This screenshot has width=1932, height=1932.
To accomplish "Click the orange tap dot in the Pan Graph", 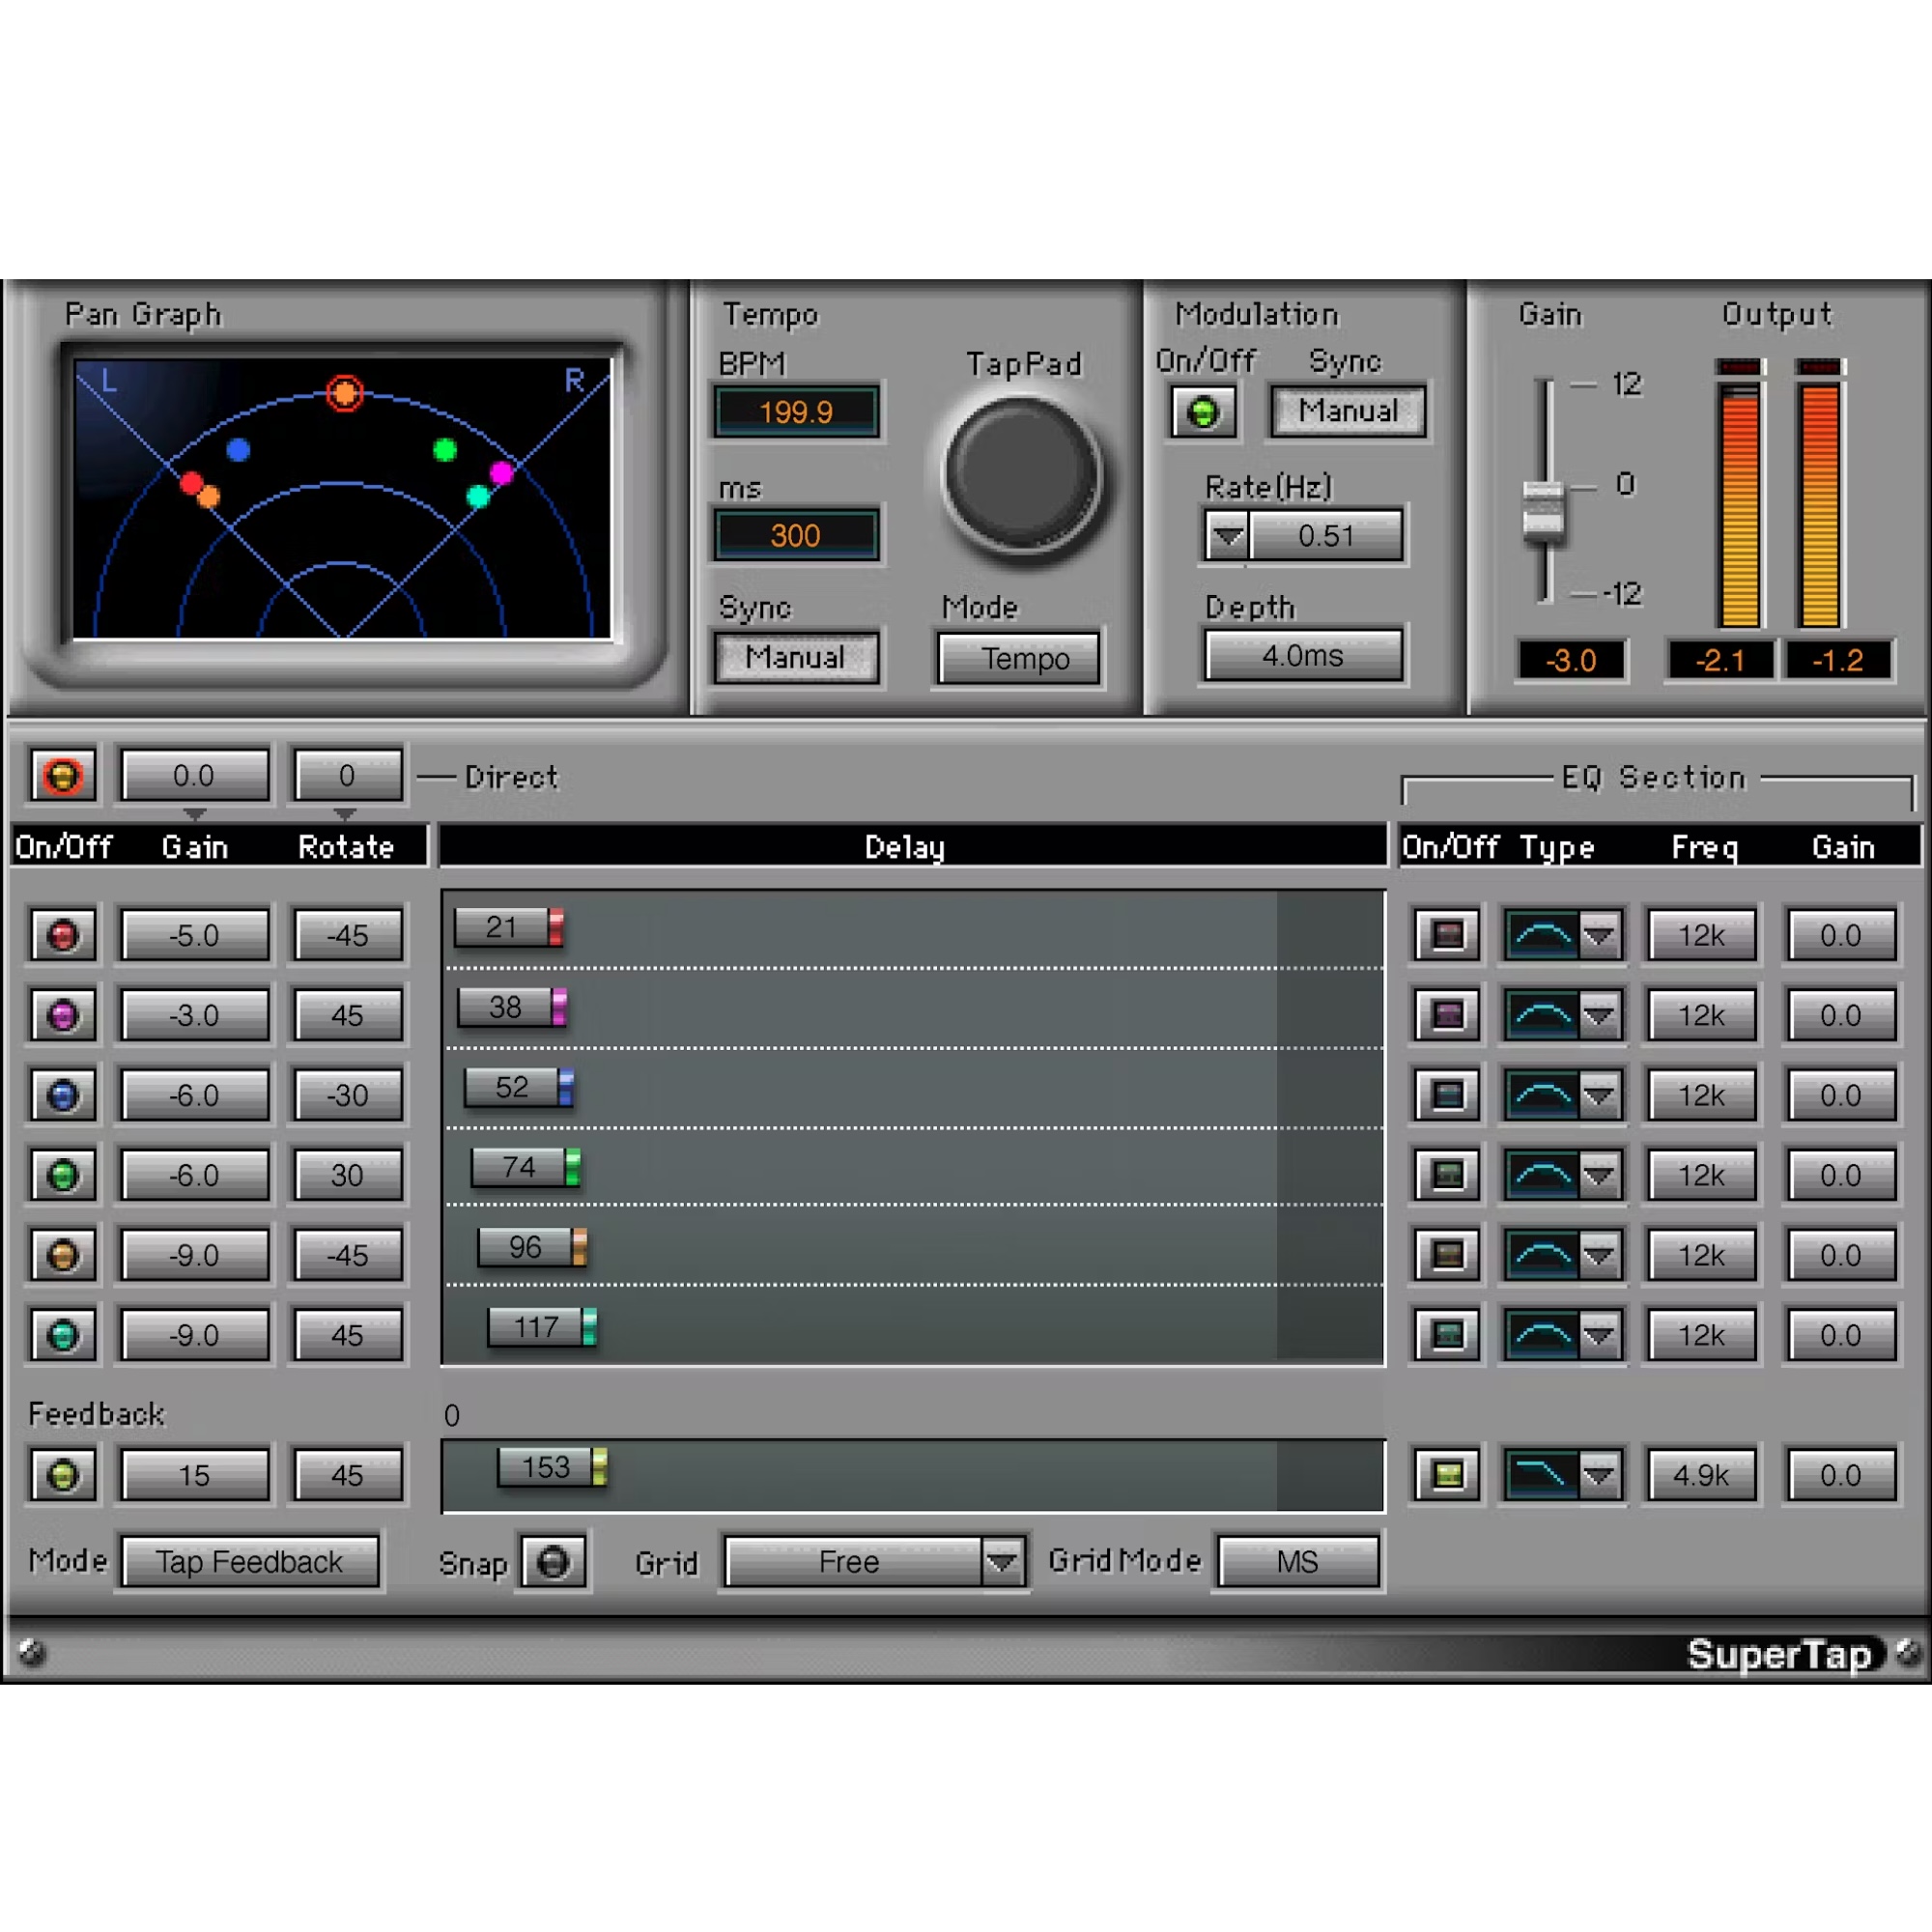I will (210, 495).
